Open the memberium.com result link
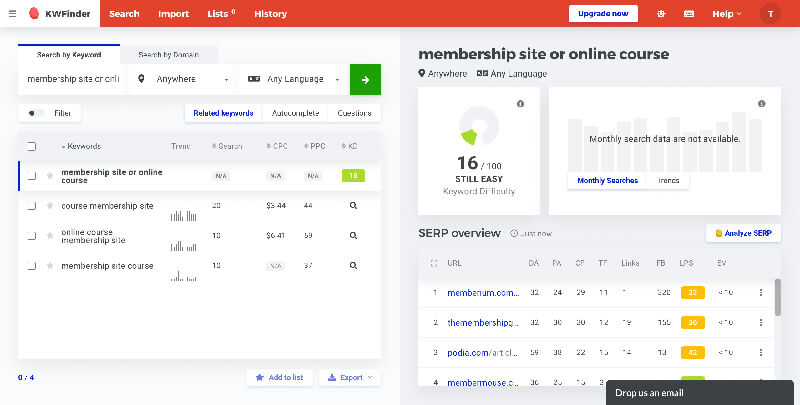 click(483, 293)
